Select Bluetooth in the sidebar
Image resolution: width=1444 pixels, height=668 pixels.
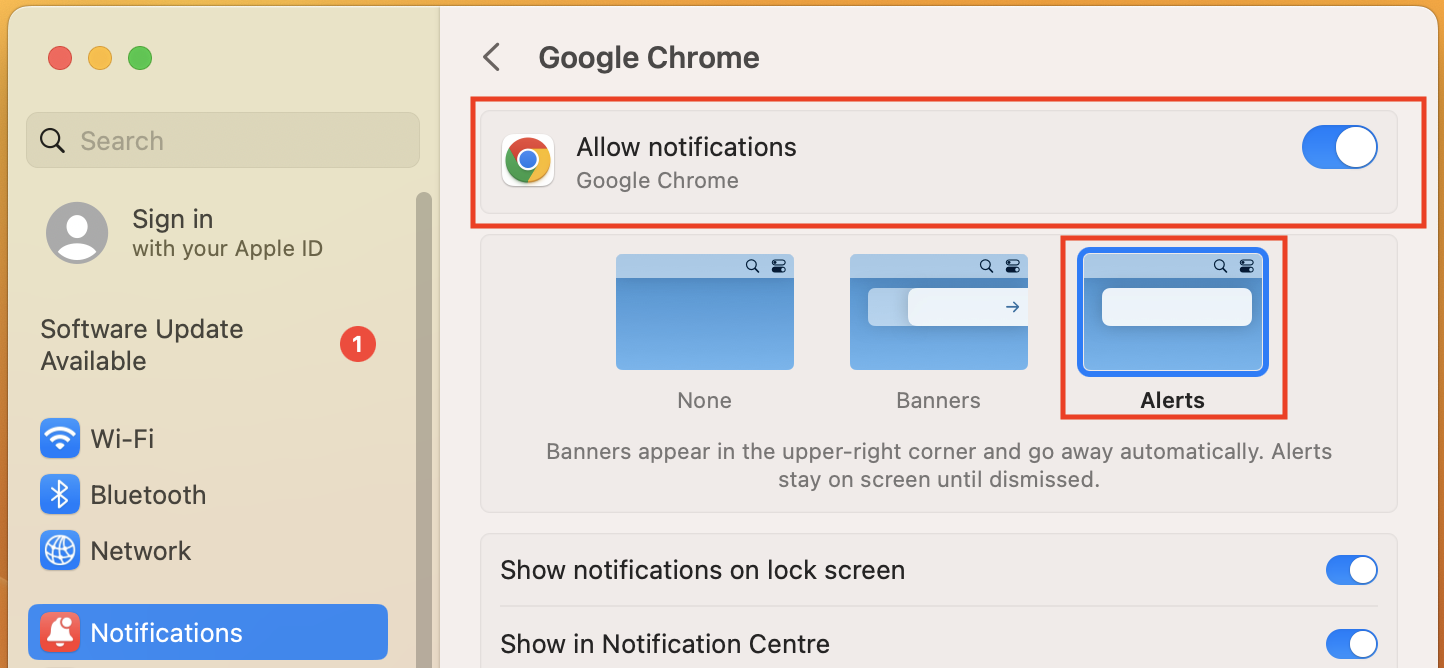[x=208, y=494]
